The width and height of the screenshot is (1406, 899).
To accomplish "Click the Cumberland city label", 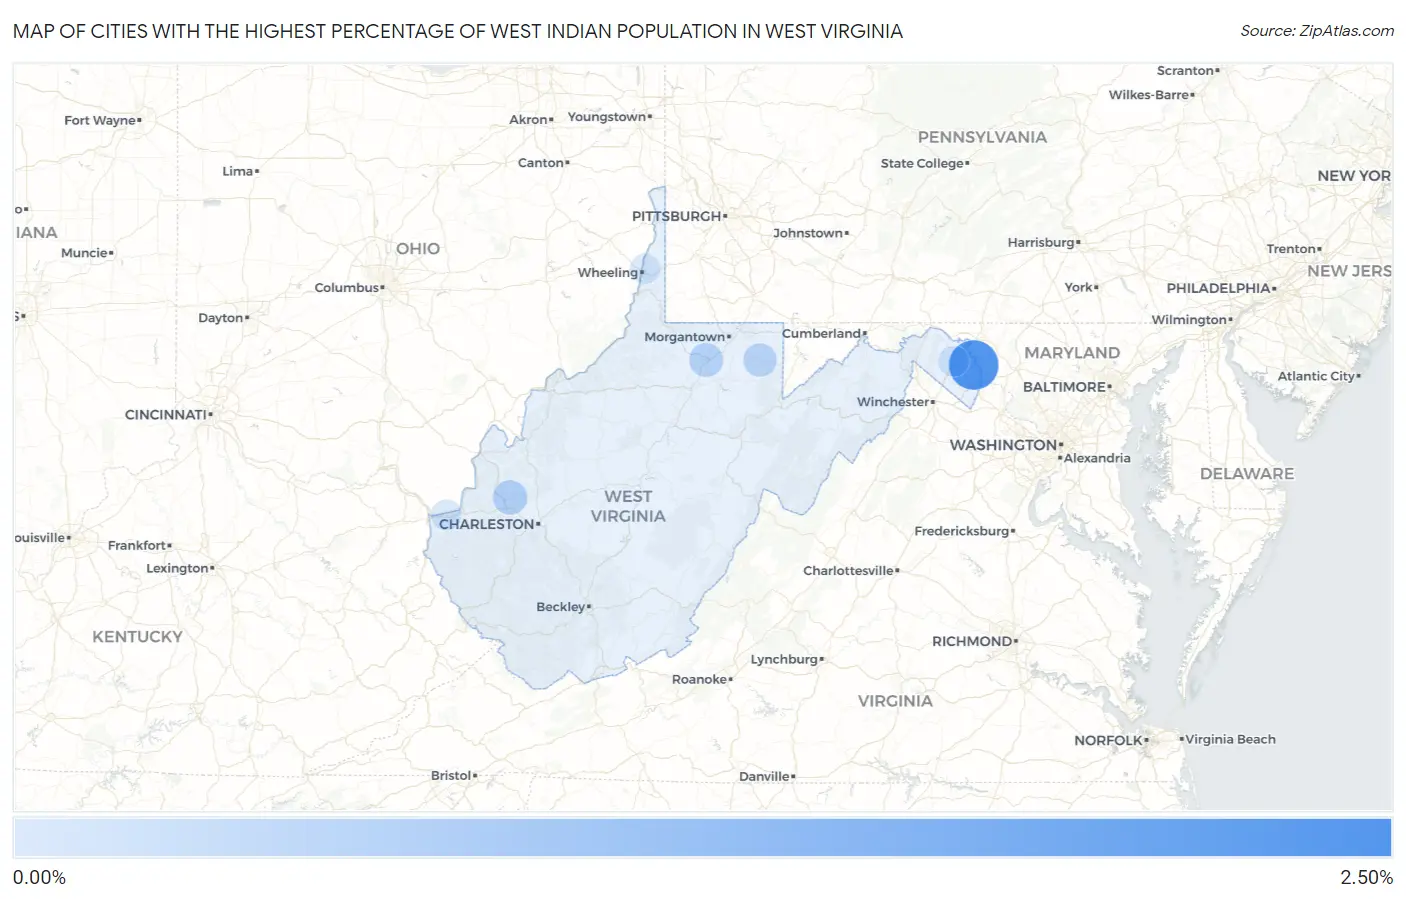I will tap(821, 333).
